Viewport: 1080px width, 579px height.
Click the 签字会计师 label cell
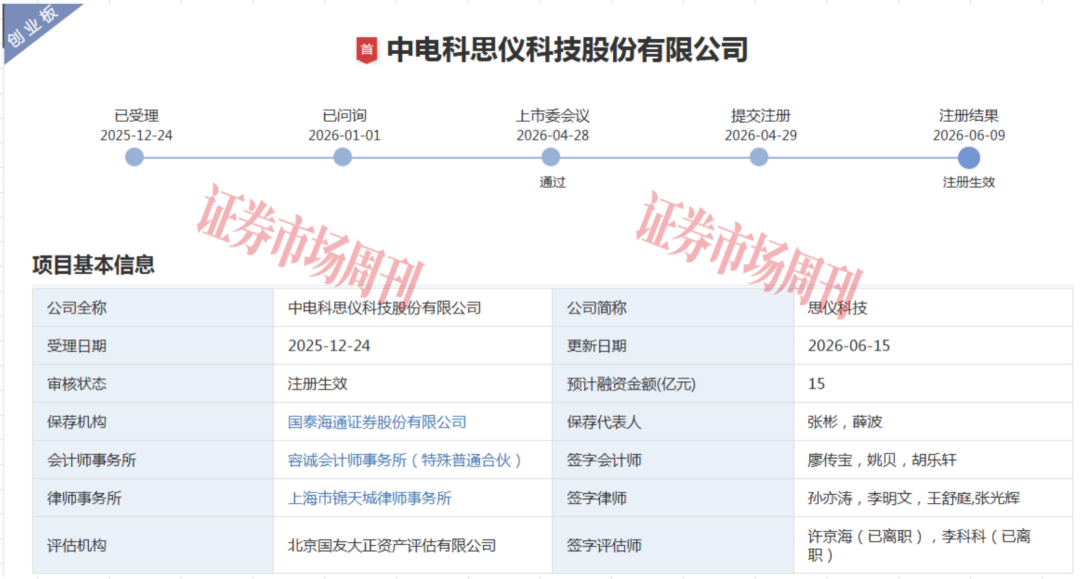(673, 460)
